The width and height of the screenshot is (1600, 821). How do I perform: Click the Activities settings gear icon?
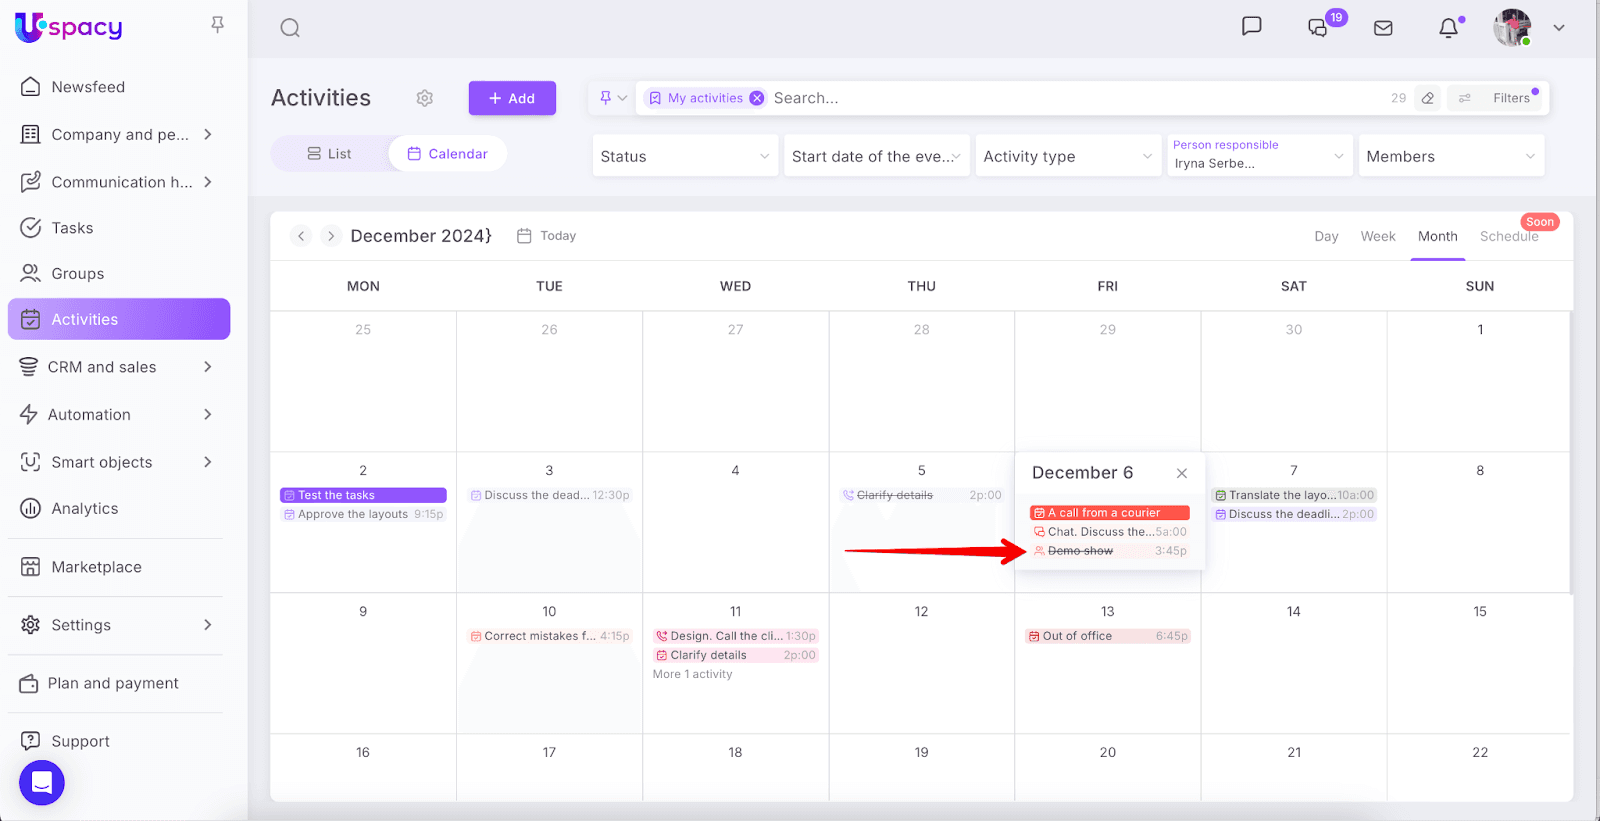point(425,98)
